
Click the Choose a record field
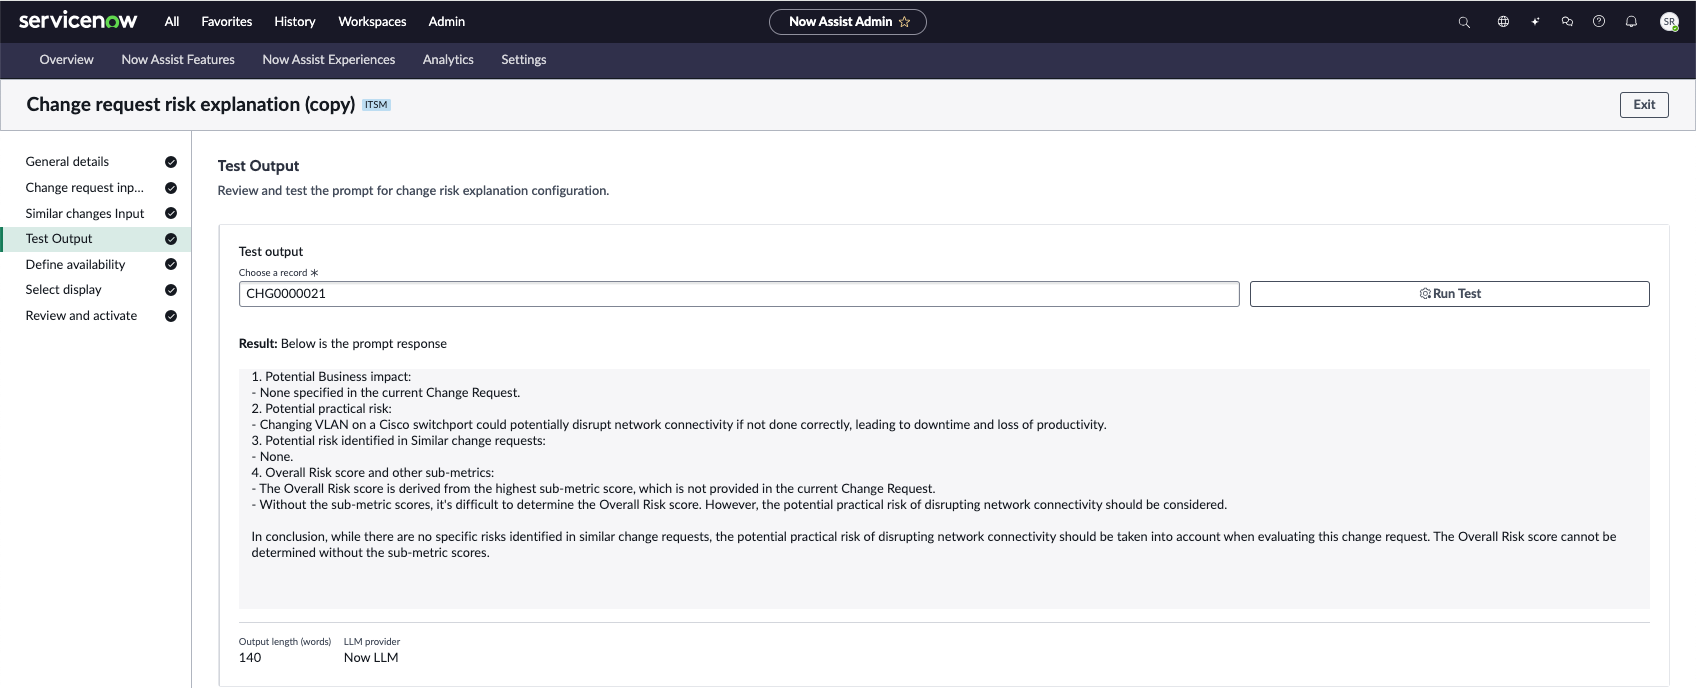pos(739,294)
